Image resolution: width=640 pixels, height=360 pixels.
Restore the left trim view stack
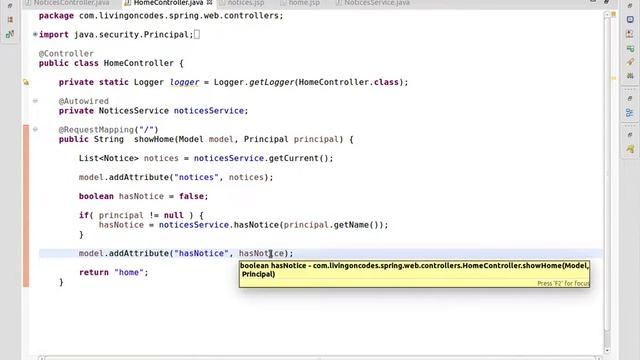pyautogui.click(x=10, y=6)
